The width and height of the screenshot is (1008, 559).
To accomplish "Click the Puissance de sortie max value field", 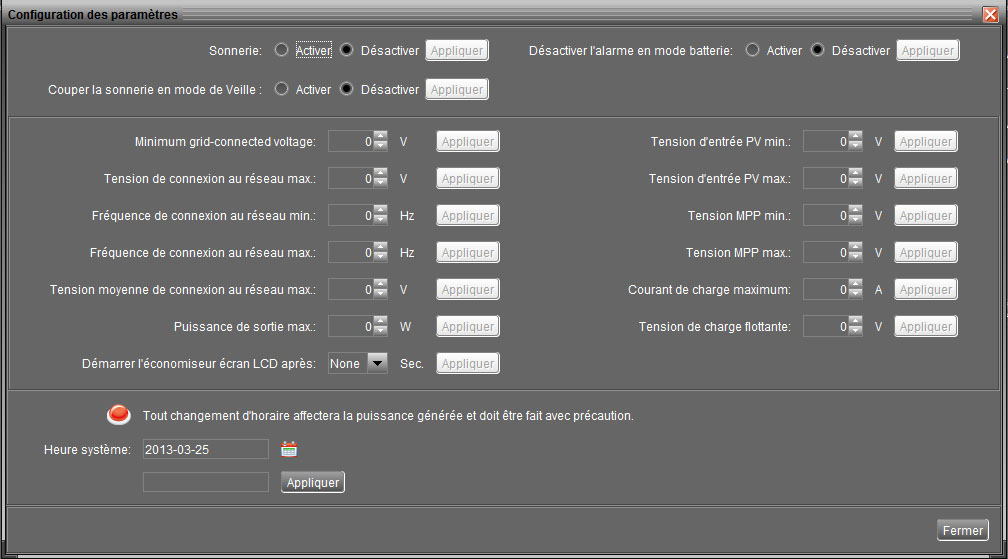I will point(351,326).
